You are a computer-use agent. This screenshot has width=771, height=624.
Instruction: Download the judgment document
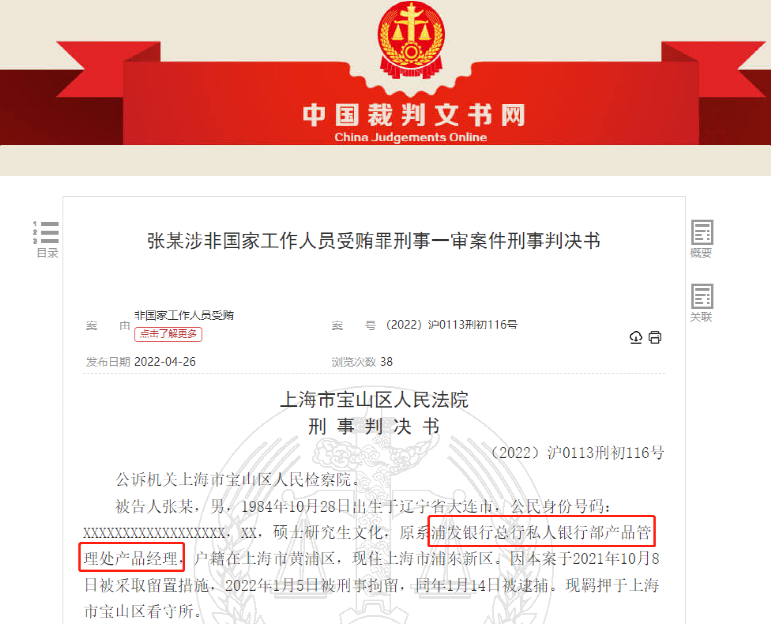636,337
